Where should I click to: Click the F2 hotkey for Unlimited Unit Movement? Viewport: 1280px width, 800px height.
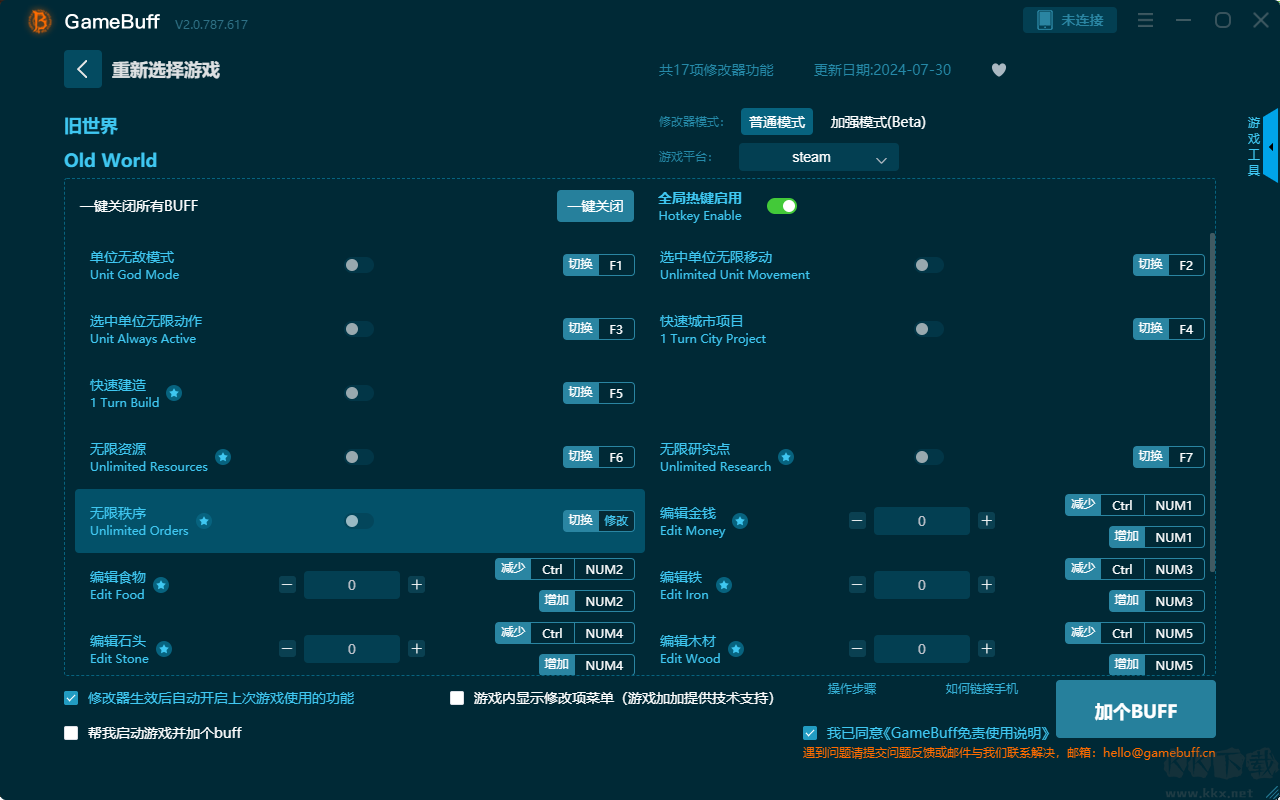(x=1186, y=265)
